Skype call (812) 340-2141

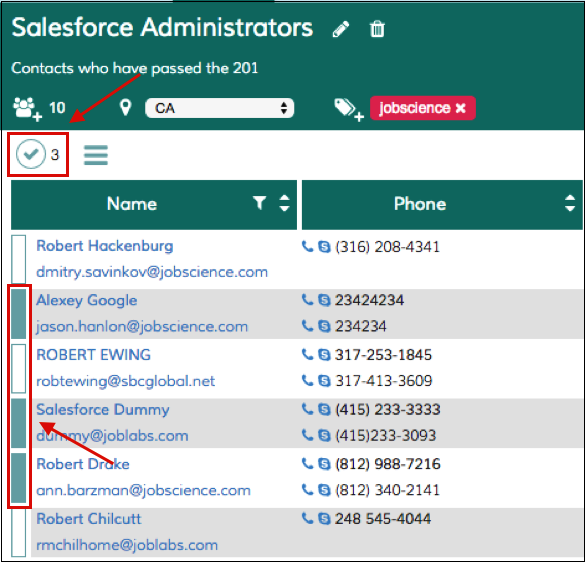pos(324,490)
